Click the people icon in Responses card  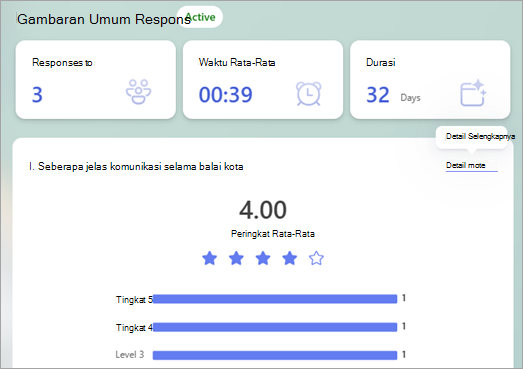(138, 92)
